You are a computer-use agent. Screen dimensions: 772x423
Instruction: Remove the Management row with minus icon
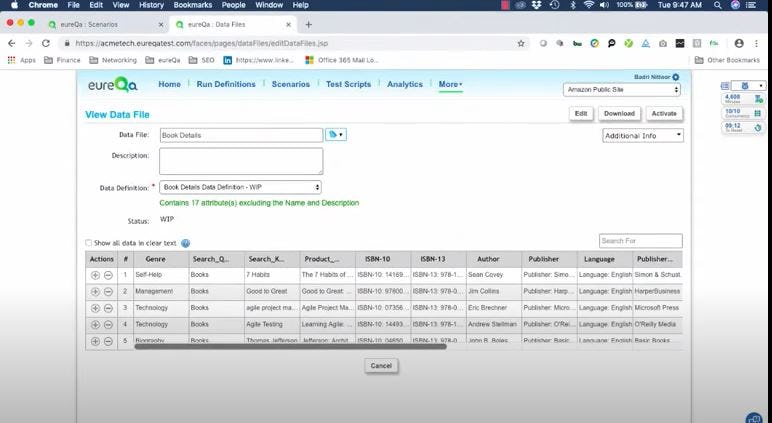pos(108,292)
